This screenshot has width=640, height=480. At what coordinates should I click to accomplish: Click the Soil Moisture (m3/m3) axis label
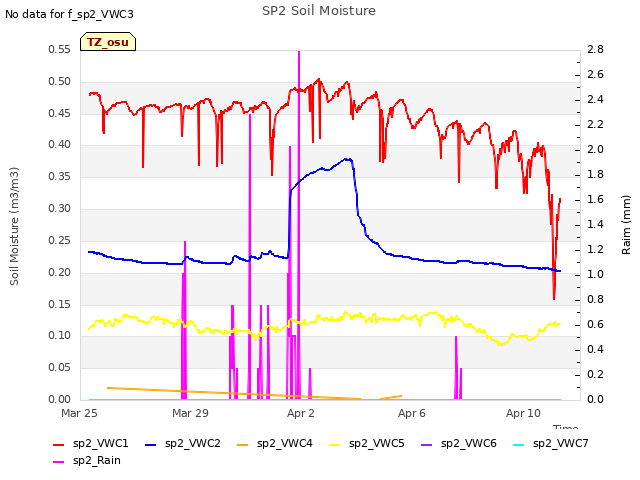(14, 226)
